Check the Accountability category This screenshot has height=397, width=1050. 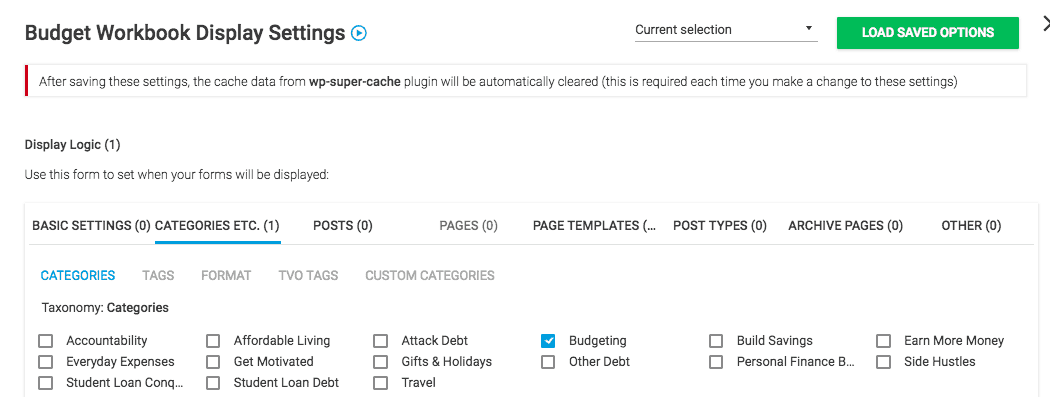pos(45,341)
